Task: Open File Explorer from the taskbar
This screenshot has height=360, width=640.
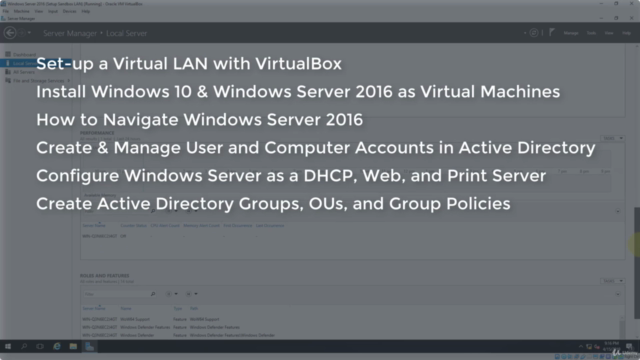Action: pyautogui.click(x=73, y=347)
